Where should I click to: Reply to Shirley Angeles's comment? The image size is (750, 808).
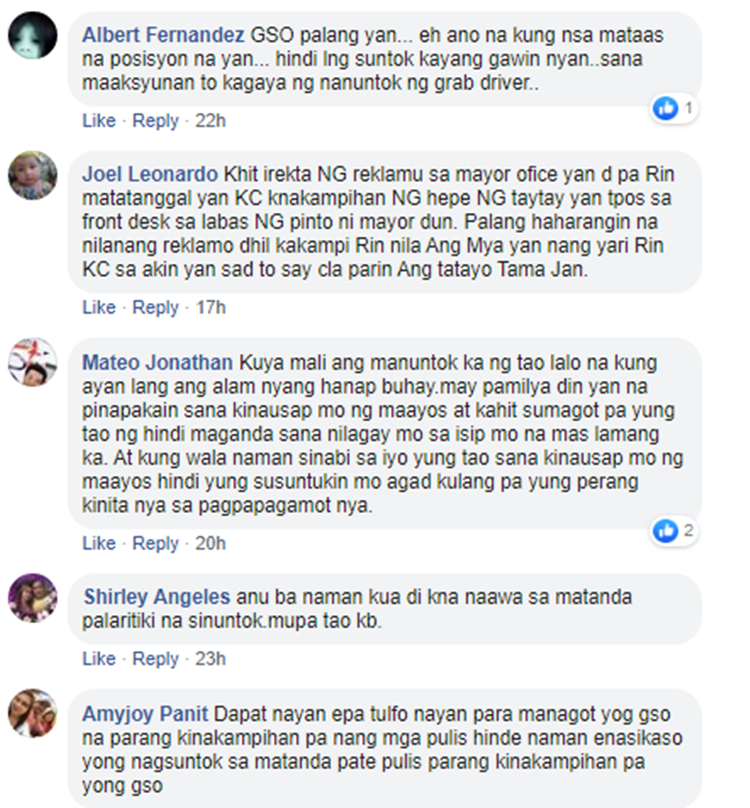(155, 659)
